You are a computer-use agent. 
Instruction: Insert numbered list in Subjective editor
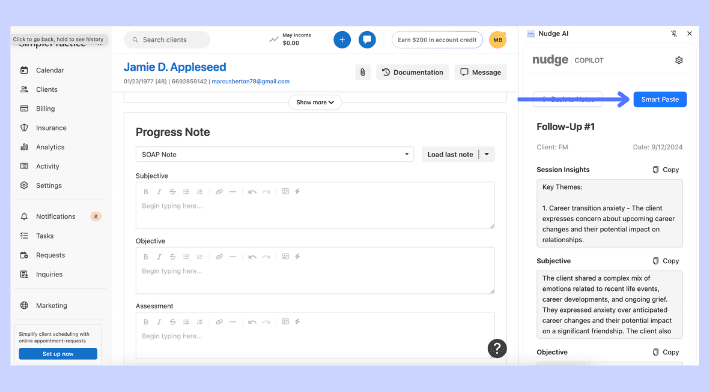pos(199,191)
